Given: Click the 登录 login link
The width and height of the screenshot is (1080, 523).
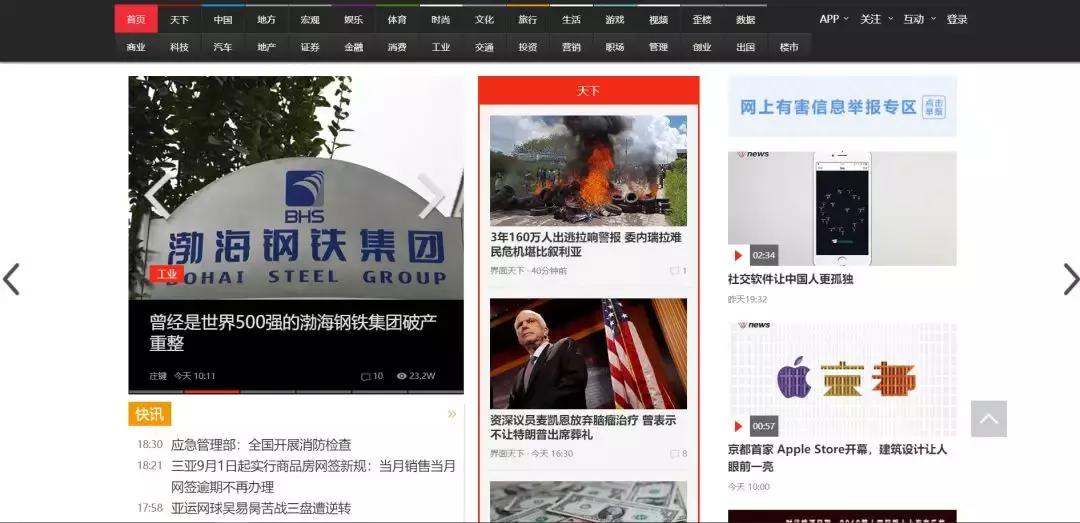Looking at the screenshot, I should [957, 19].
